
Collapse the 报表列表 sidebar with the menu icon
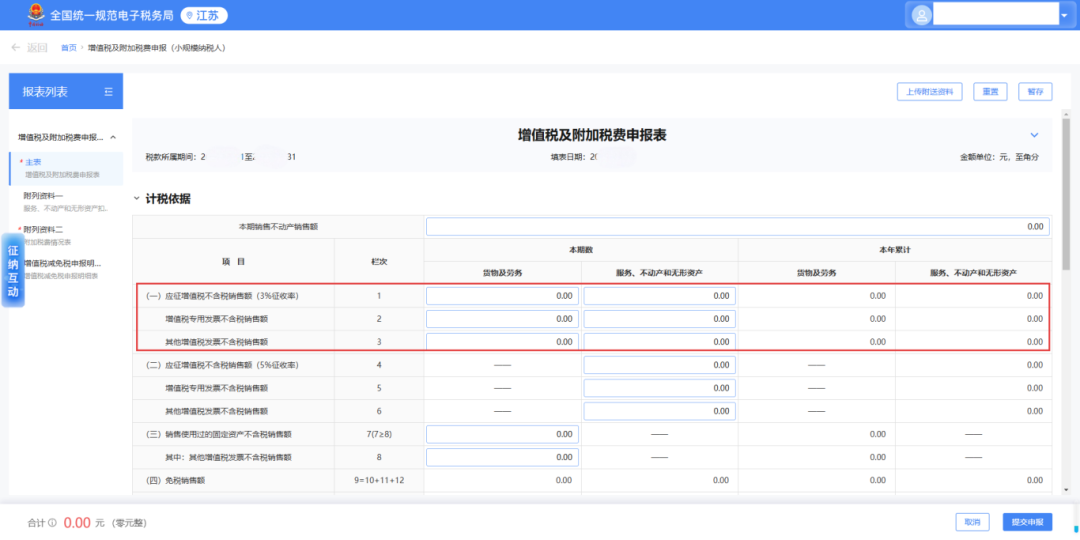coord(108,92)
